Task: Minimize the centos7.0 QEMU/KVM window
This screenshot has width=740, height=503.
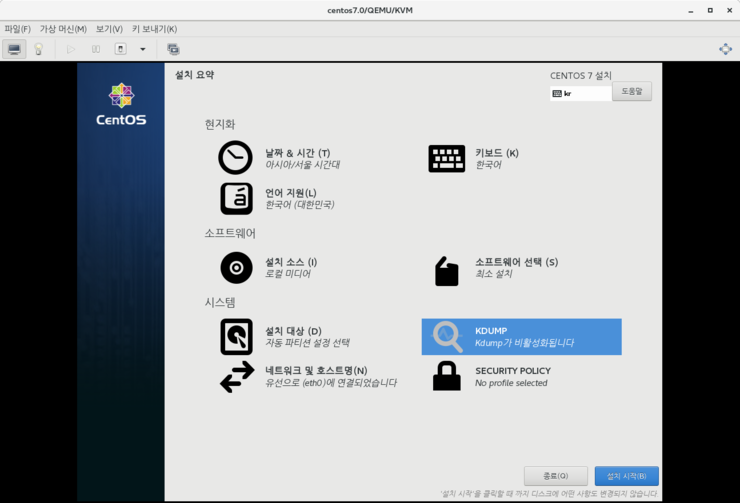Action: 691,10
